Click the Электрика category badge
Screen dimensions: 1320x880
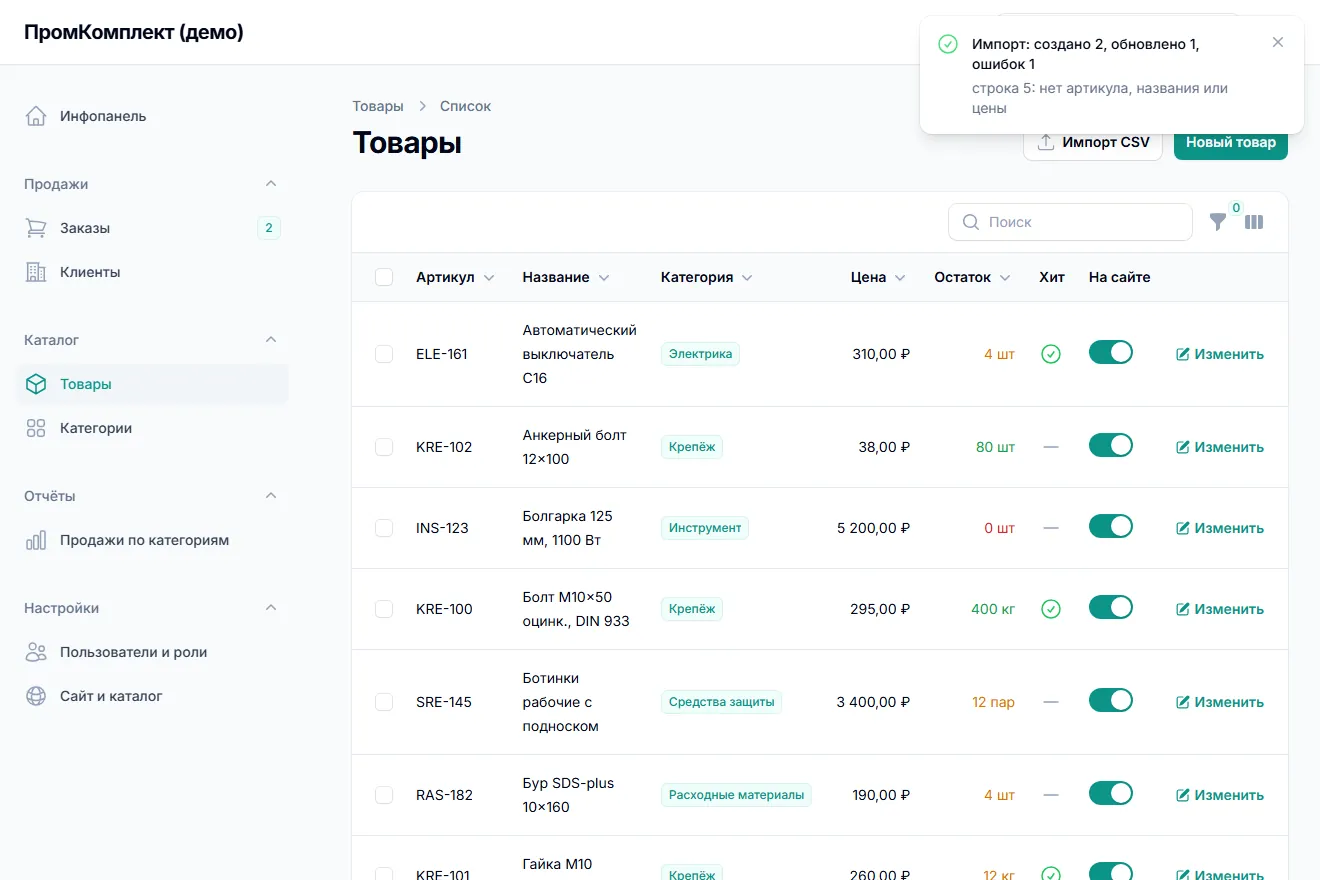700,354
